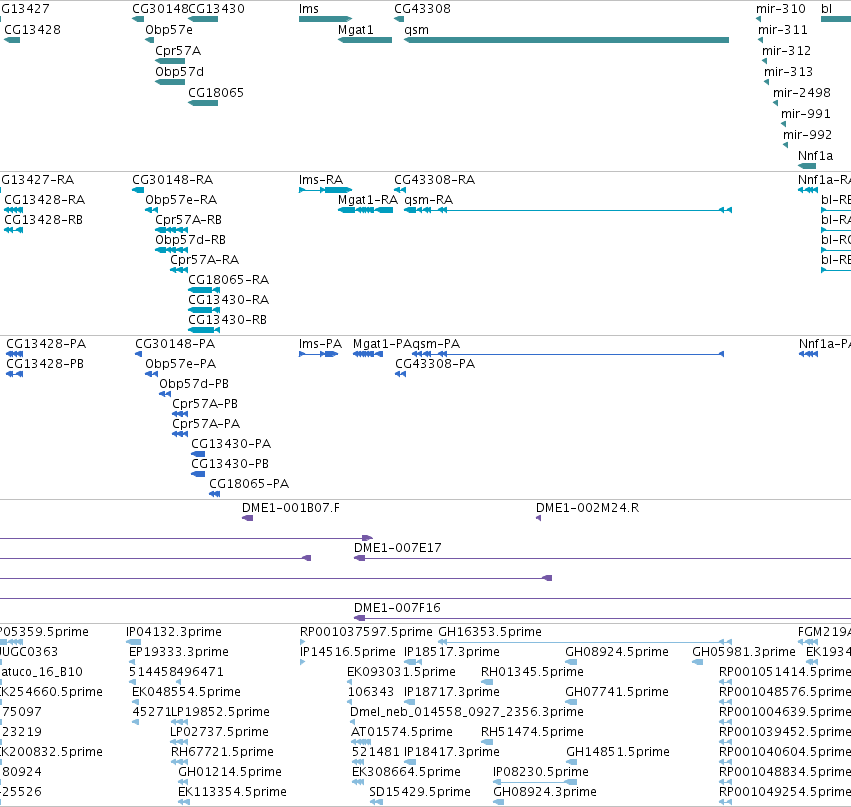Click the SD15429.5prime EST label
Screen dimensions: 851x807
click(x=420, y=792)
